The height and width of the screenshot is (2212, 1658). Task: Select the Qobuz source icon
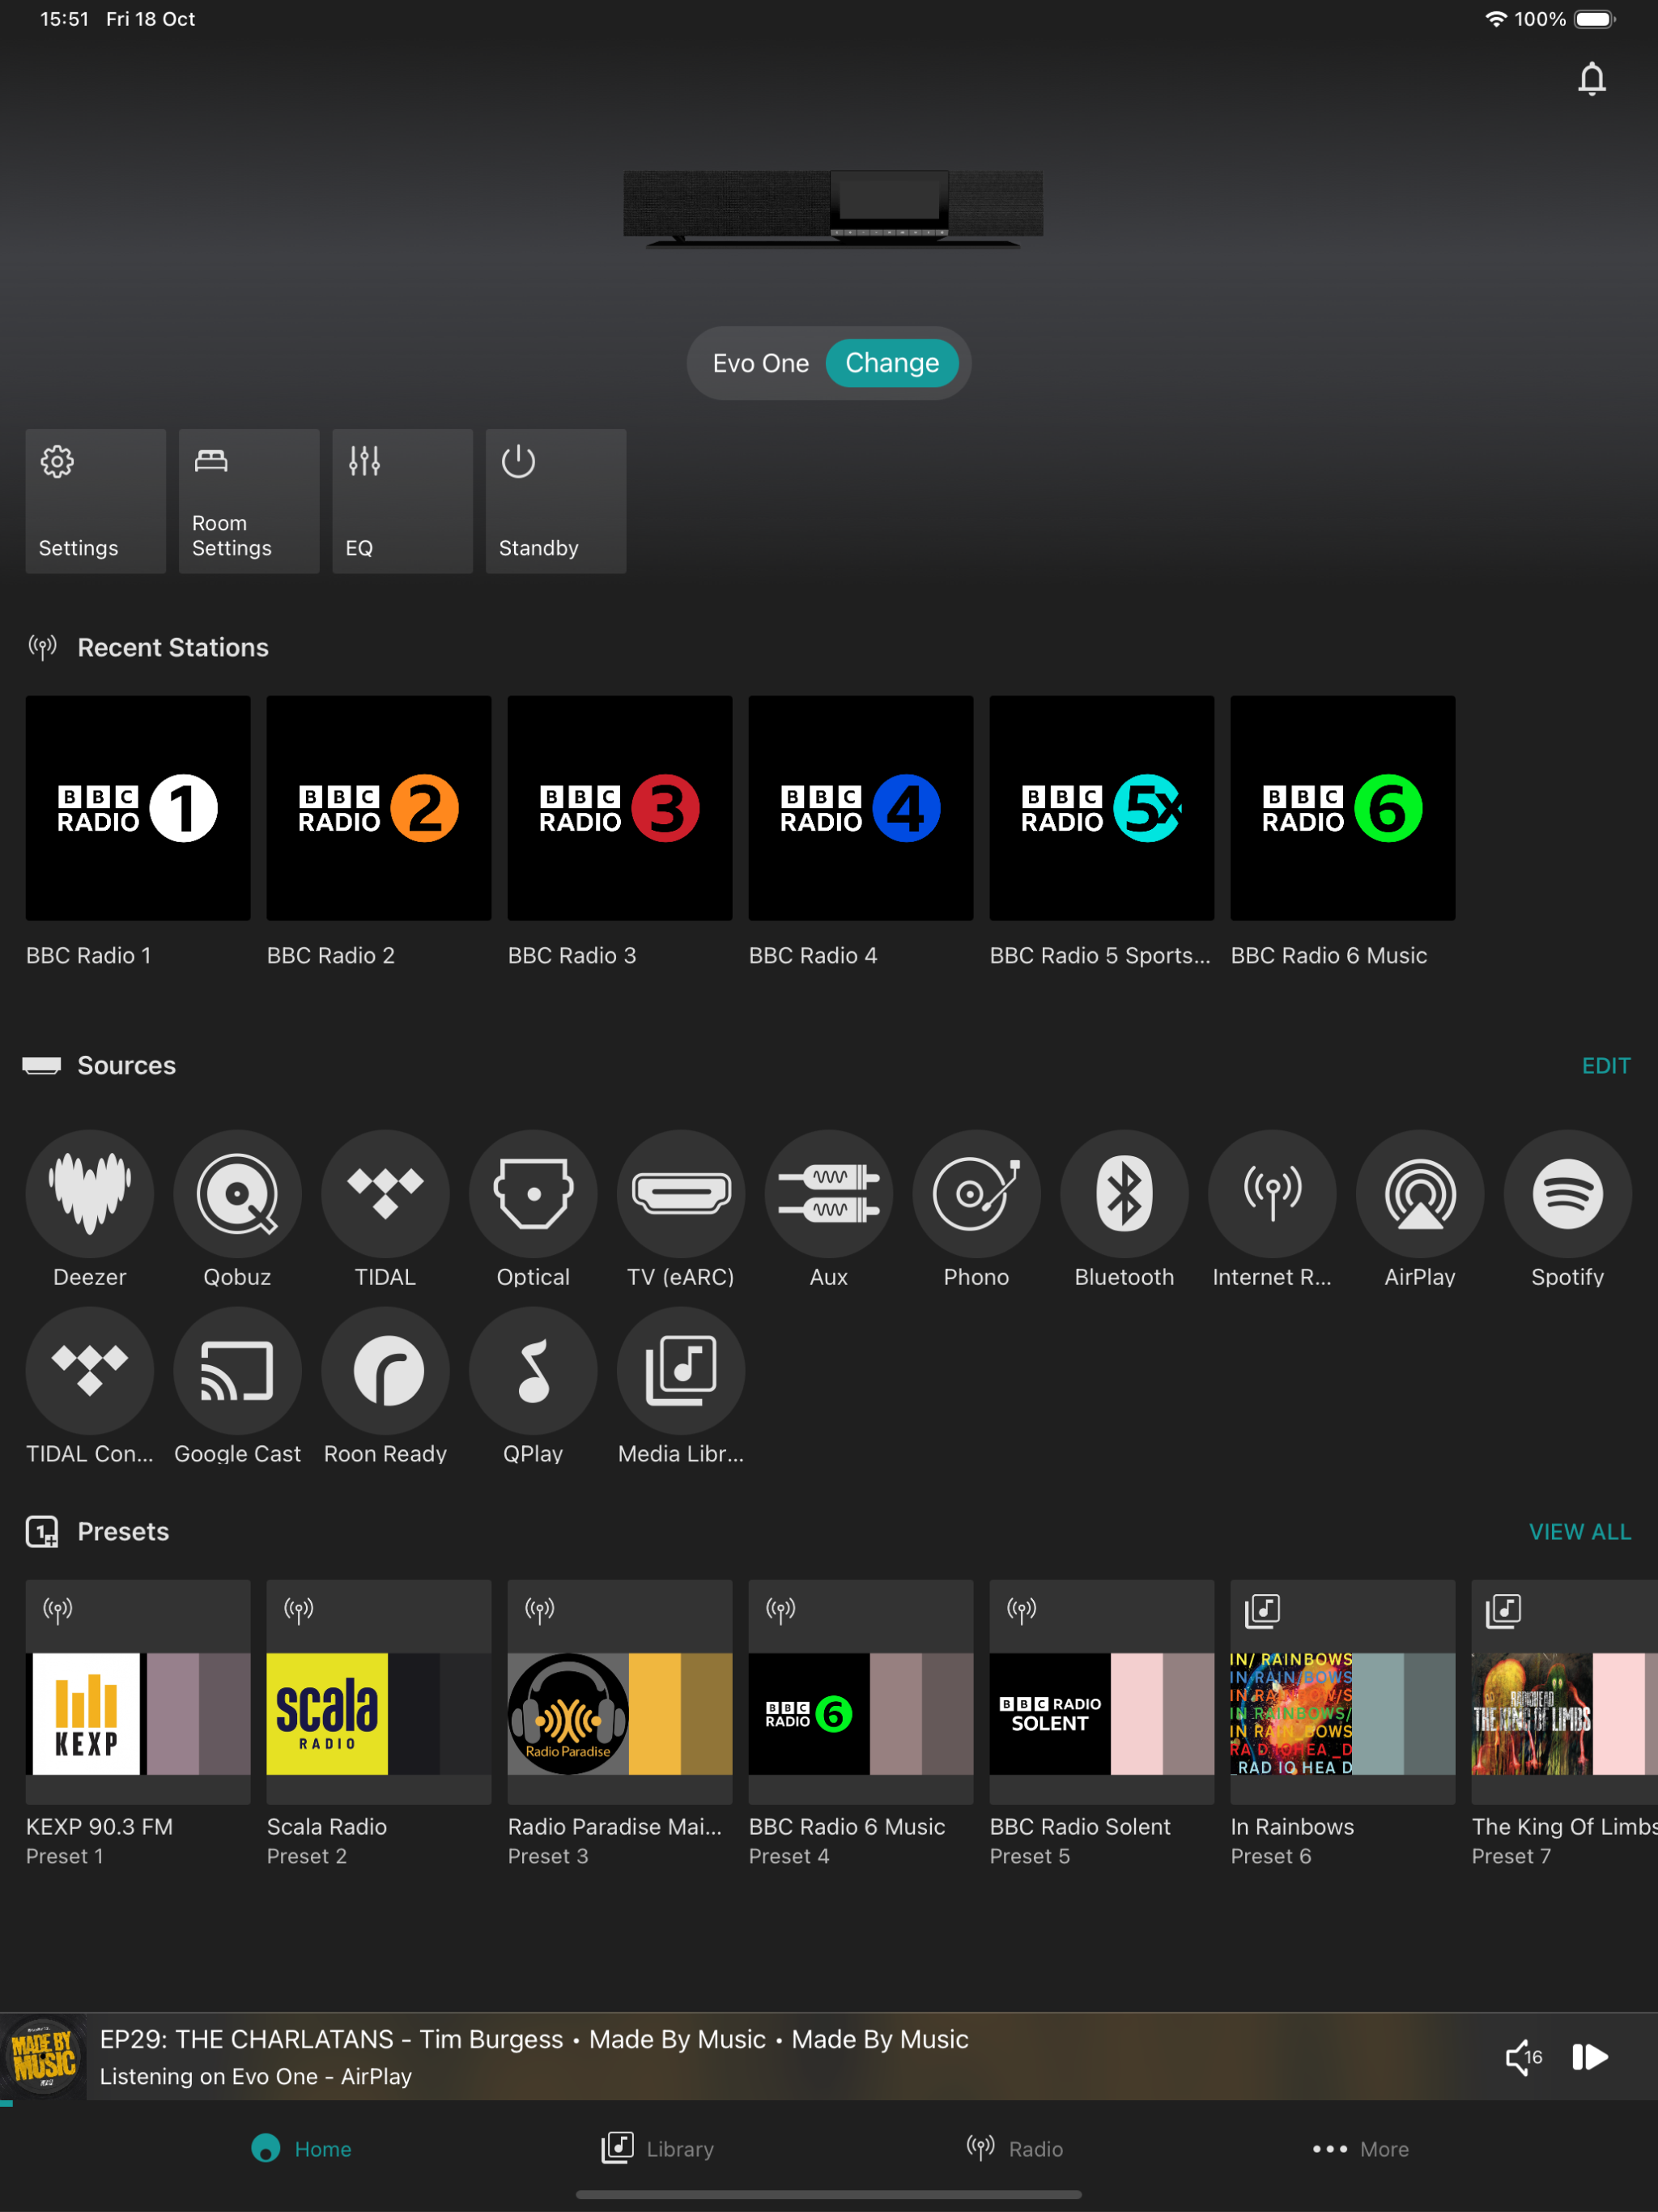(237, 1193)
